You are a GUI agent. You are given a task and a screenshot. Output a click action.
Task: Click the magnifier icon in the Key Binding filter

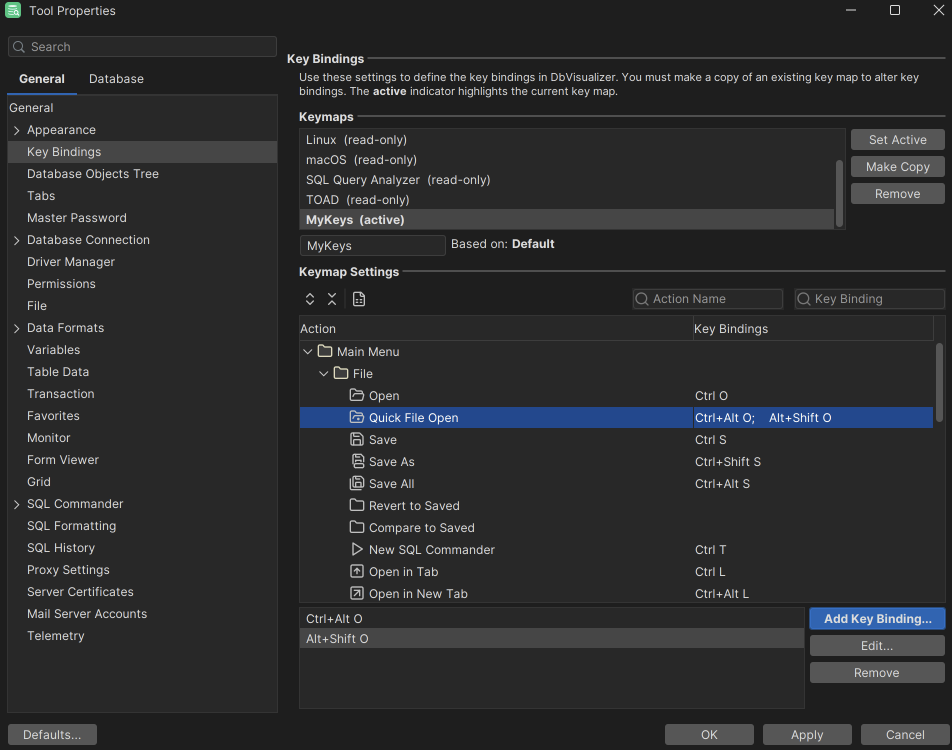(805, 298)
